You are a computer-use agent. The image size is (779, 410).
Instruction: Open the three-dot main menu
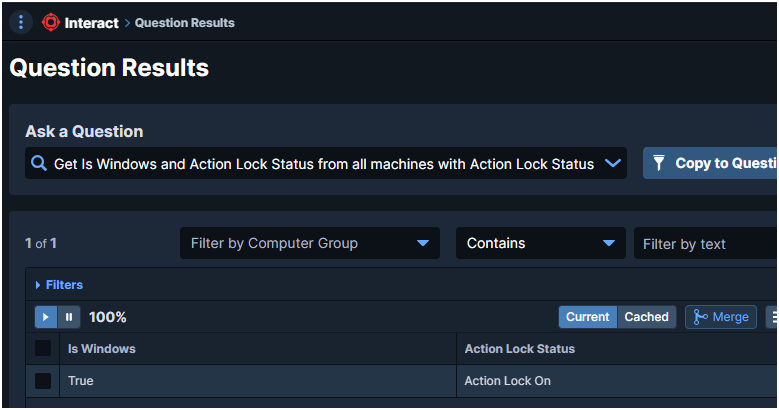[x=21, y=22]
